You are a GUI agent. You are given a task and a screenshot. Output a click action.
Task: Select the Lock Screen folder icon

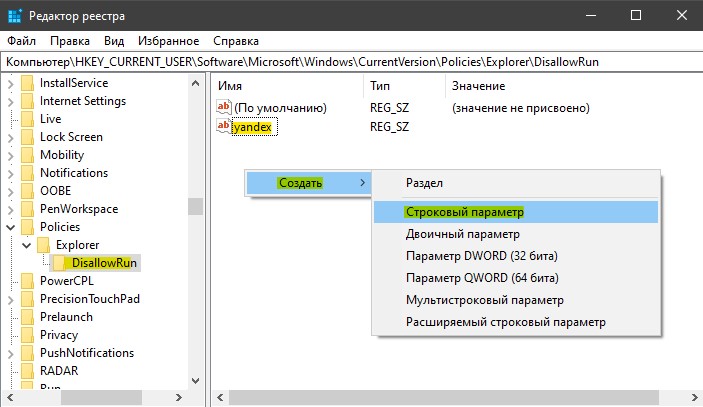pyautogui.click(x=27, y=137)
